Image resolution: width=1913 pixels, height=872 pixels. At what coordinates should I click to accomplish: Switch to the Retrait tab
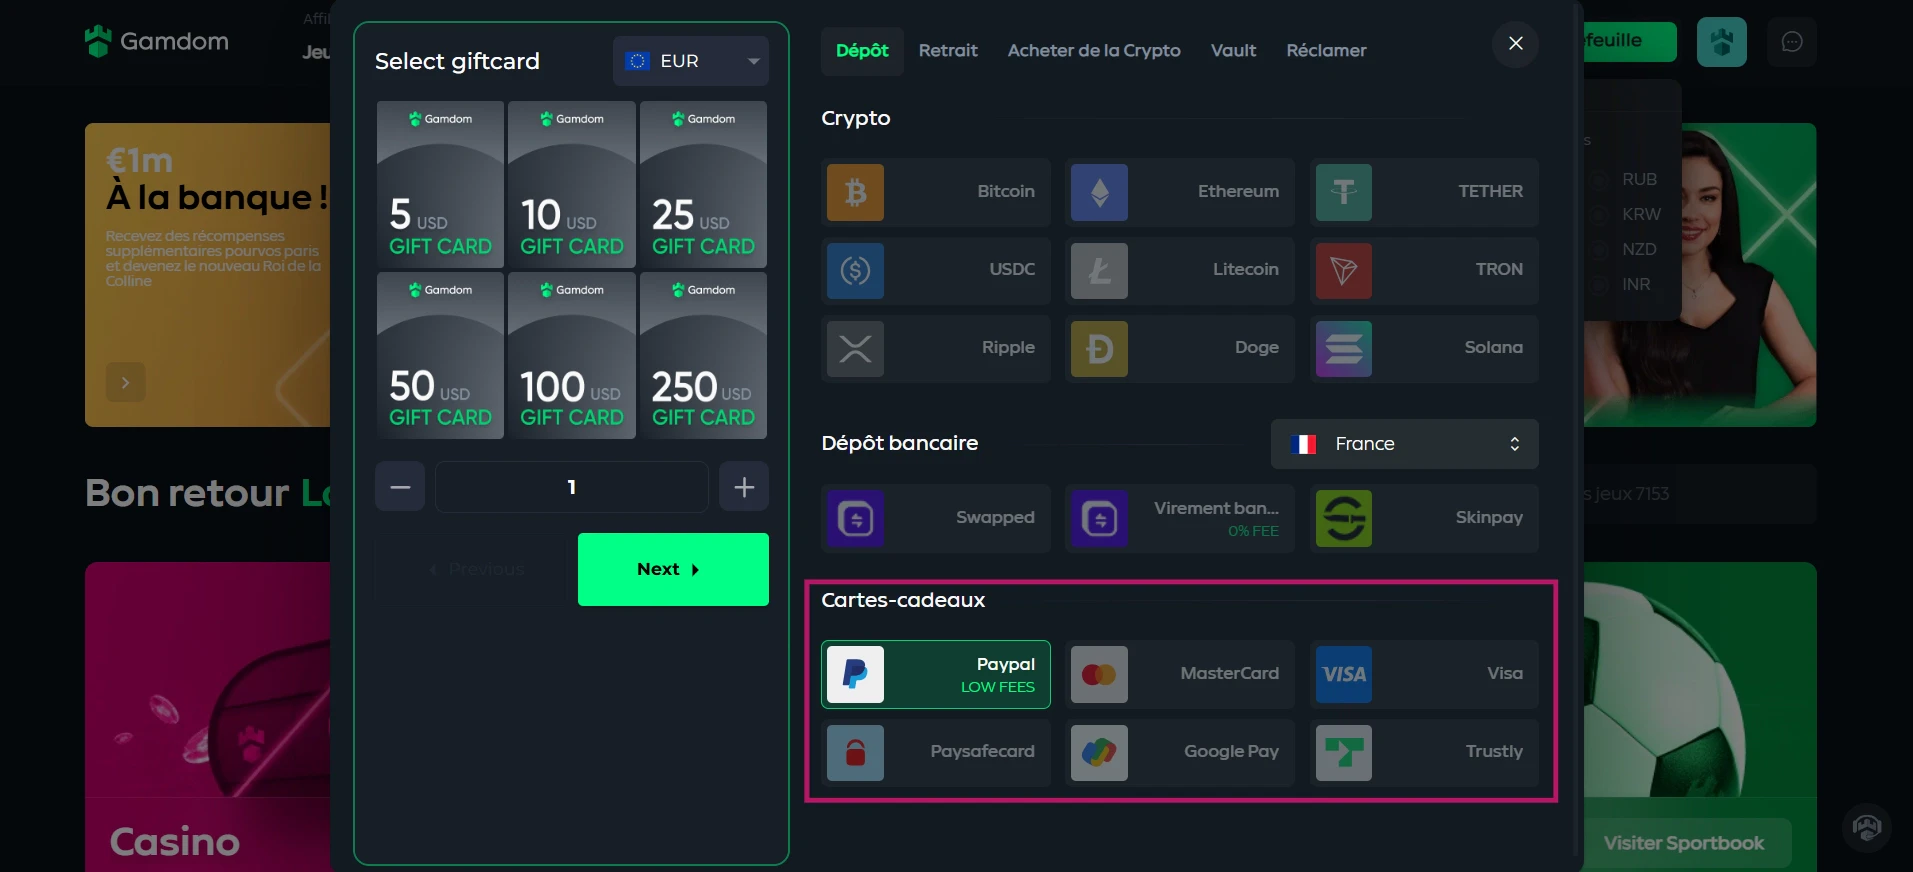click(948, 51)
